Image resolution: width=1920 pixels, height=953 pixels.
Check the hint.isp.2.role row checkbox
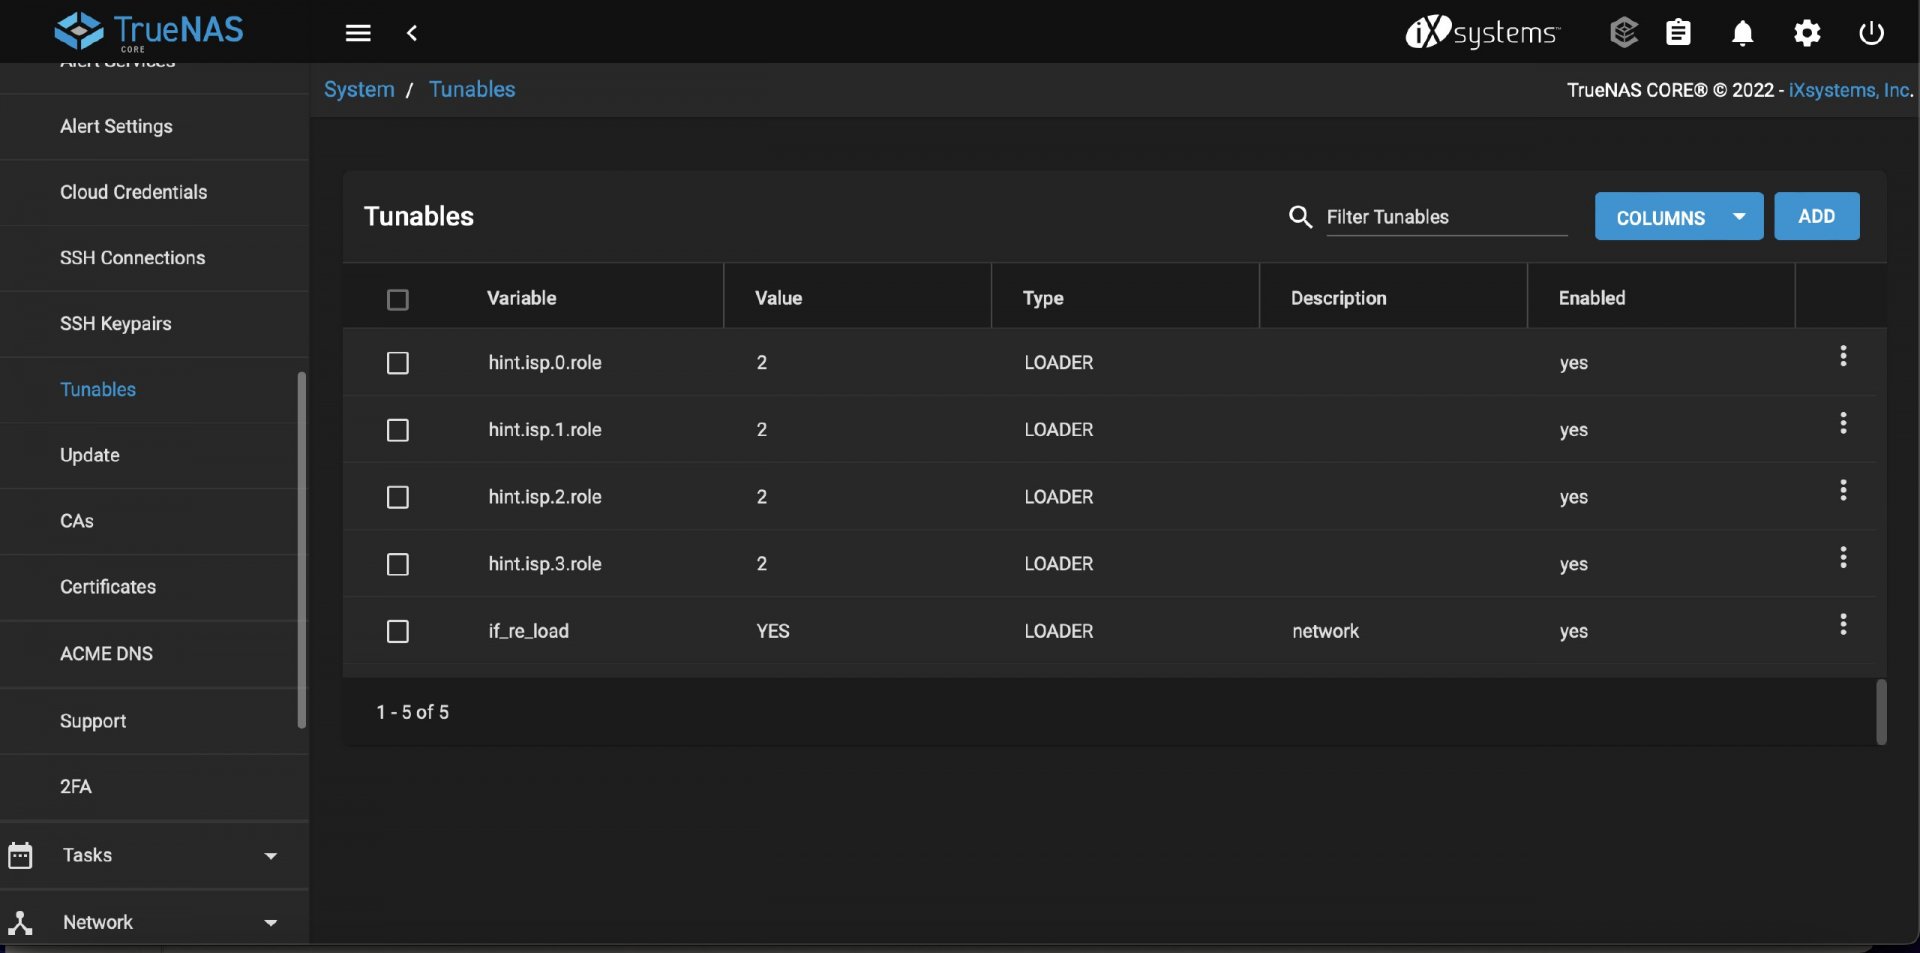(x=398, y=497)
